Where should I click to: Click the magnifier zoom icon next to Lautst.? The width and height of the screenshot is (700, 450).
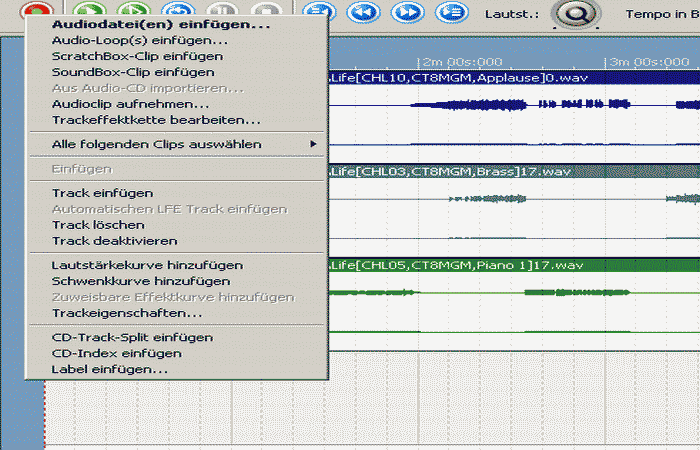[x=575, y=14]
